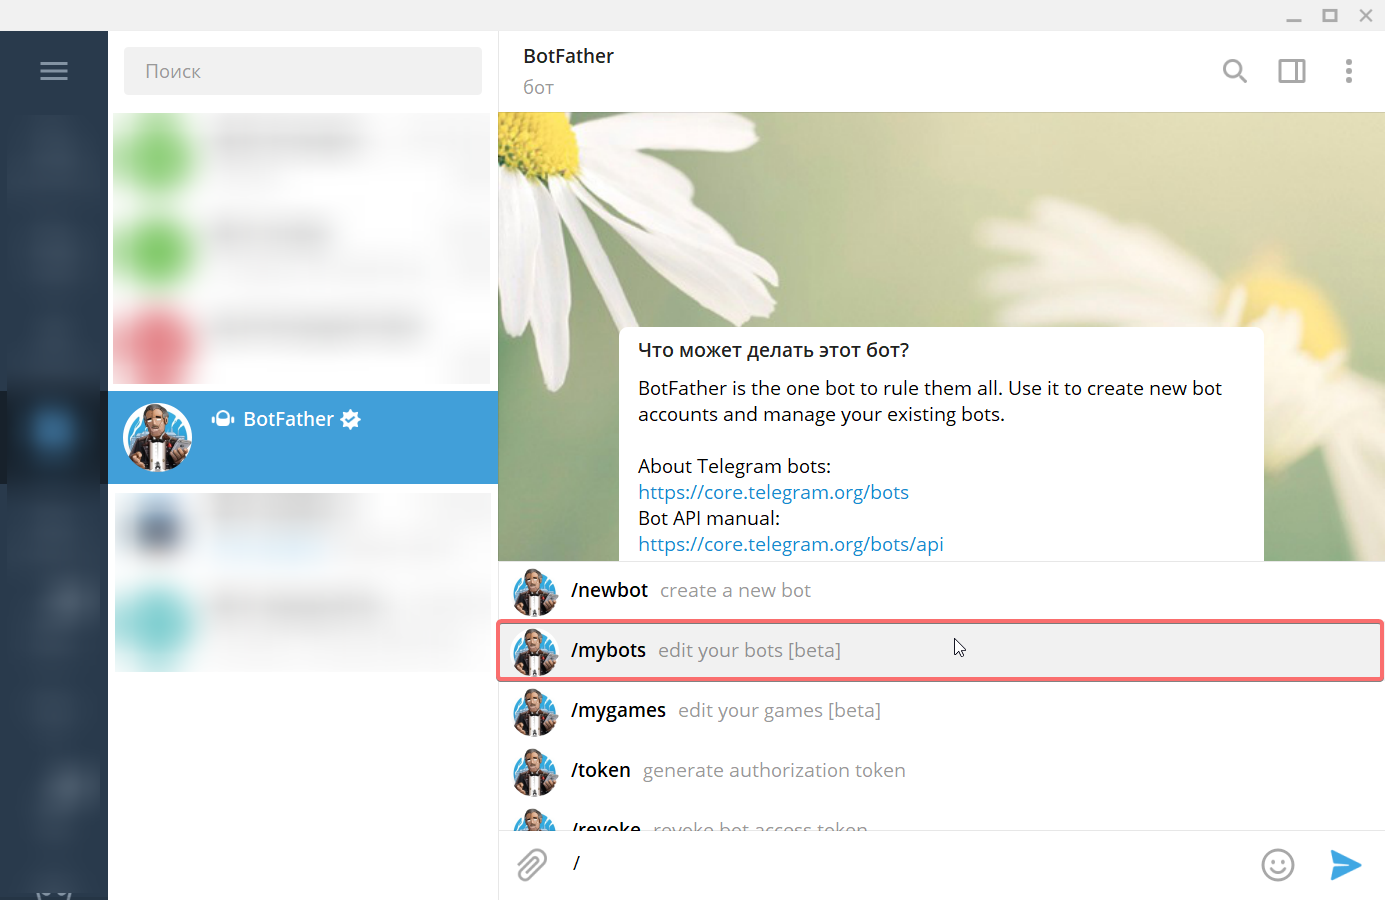Click BotFather's avatar in the chat list
The width and height of the screenshot is (1385, 900).
tap(157, 437)
